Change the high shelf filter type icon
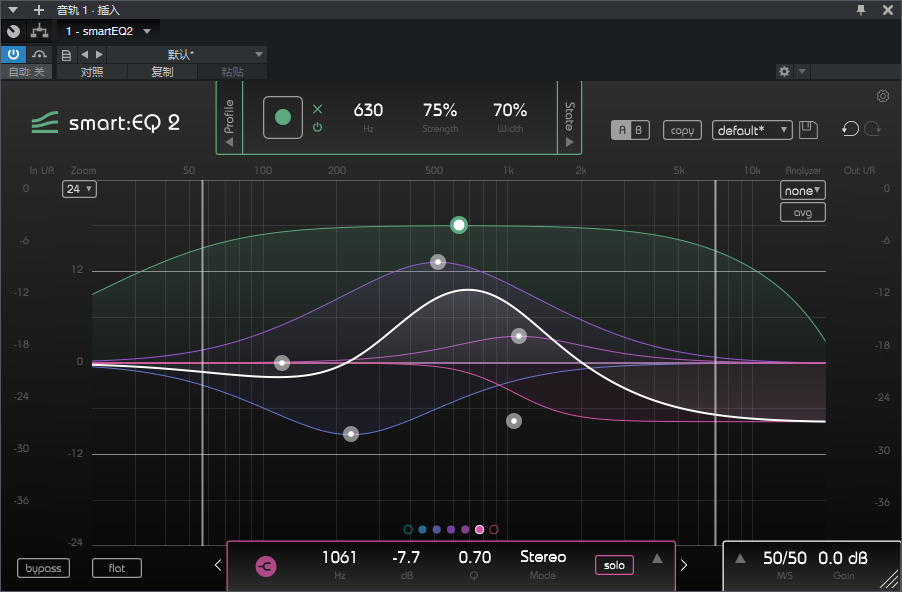Viewport: 902px width, 592px height. [266, 567]
